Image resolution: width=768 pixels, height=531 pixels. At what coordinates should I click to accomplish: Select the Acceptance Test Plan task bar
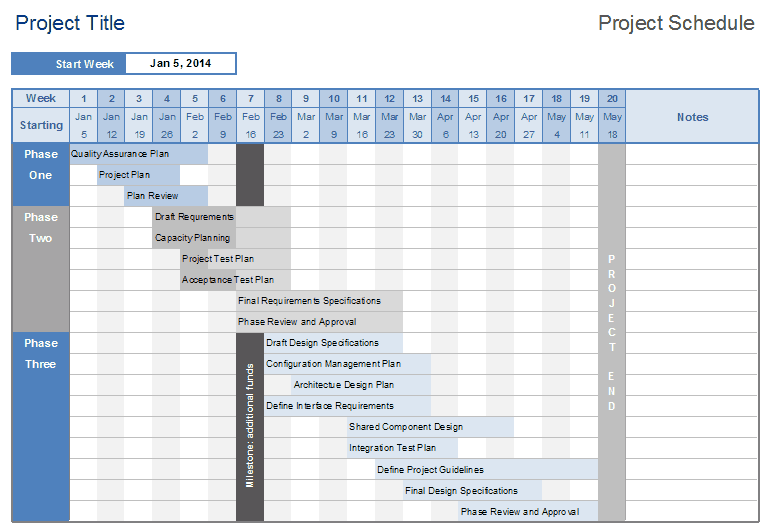coord(236,280)
